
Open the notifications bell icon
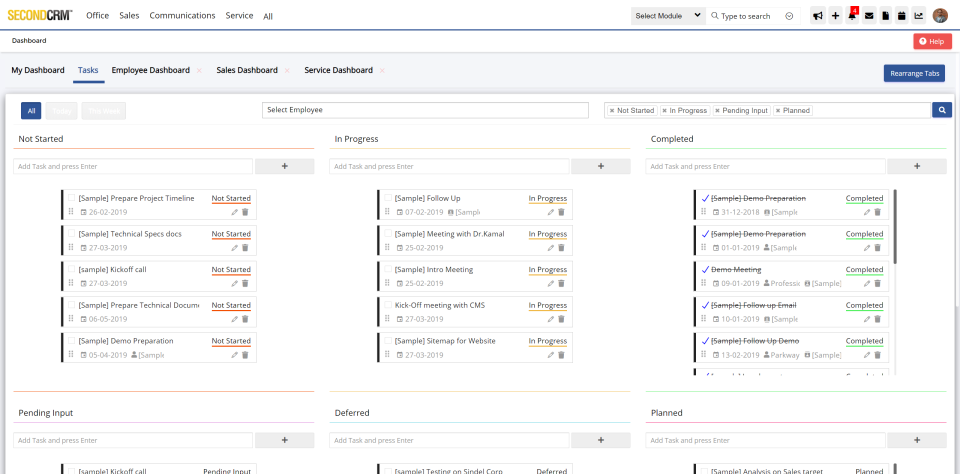point(852,16)
